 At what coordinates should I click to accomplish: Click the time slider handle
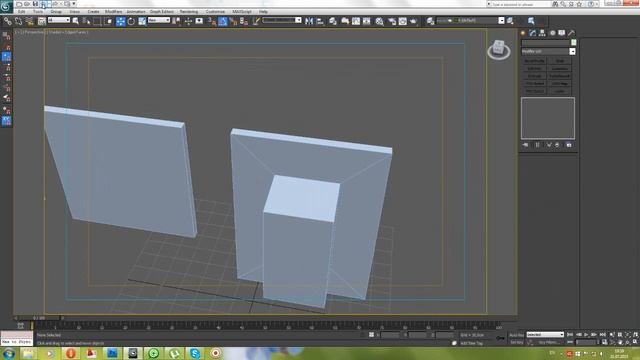pyautogui.click(x=39, y=318)
